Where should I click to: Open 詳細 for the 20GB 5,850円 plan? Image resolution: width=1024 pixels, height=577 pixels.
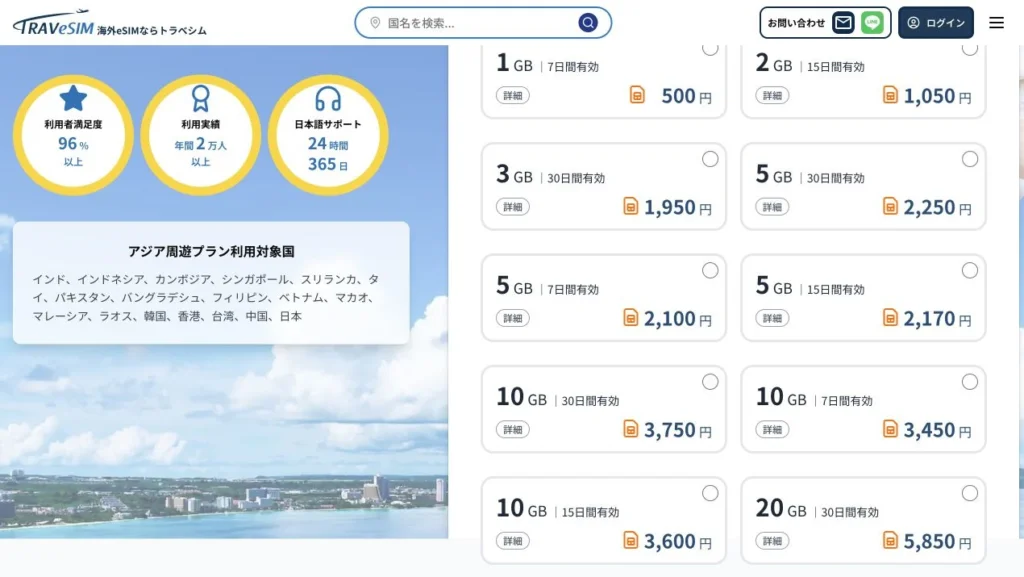coord(772,541)
